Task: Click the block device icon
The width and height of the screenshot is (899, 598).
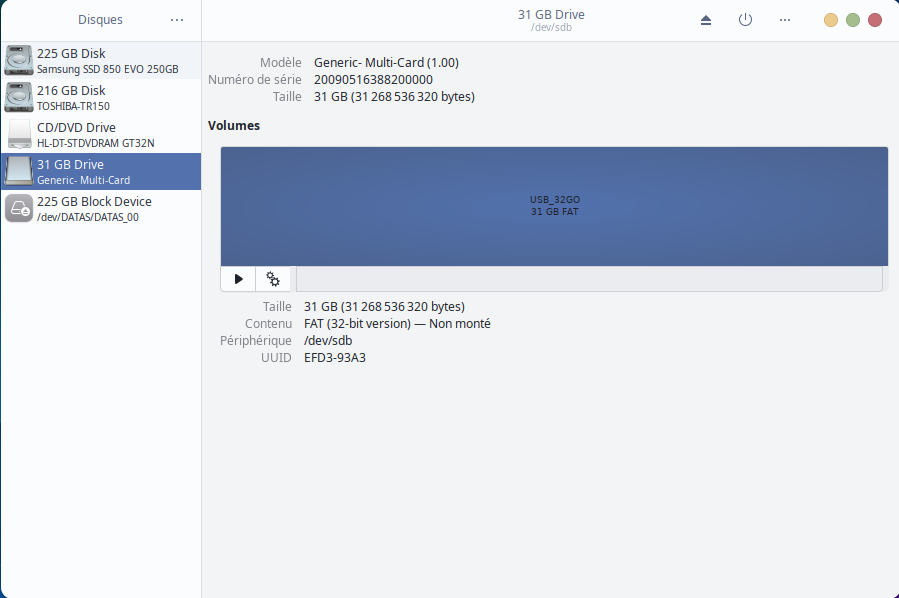Action: pyautogui.click(x=19, y=208)
